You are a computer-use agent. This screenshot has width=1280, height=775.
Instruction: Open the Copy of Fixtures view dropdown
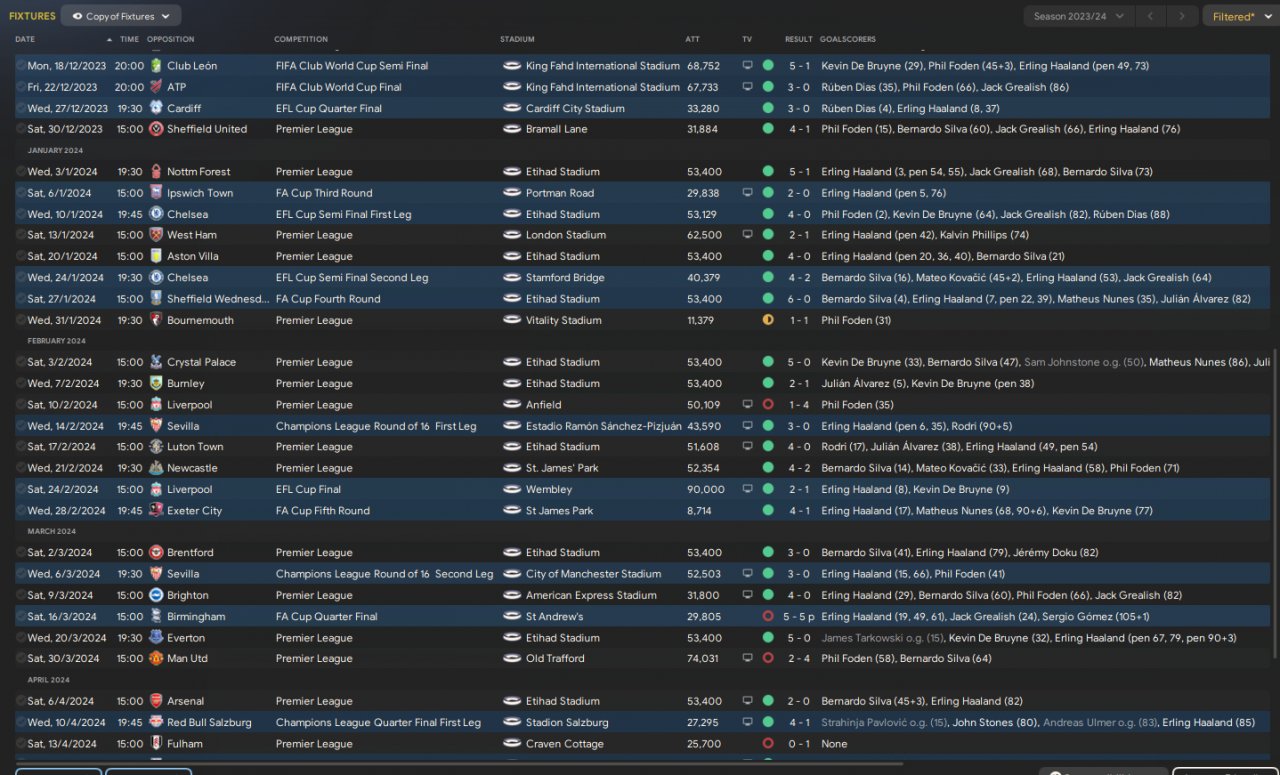(121, 16)
